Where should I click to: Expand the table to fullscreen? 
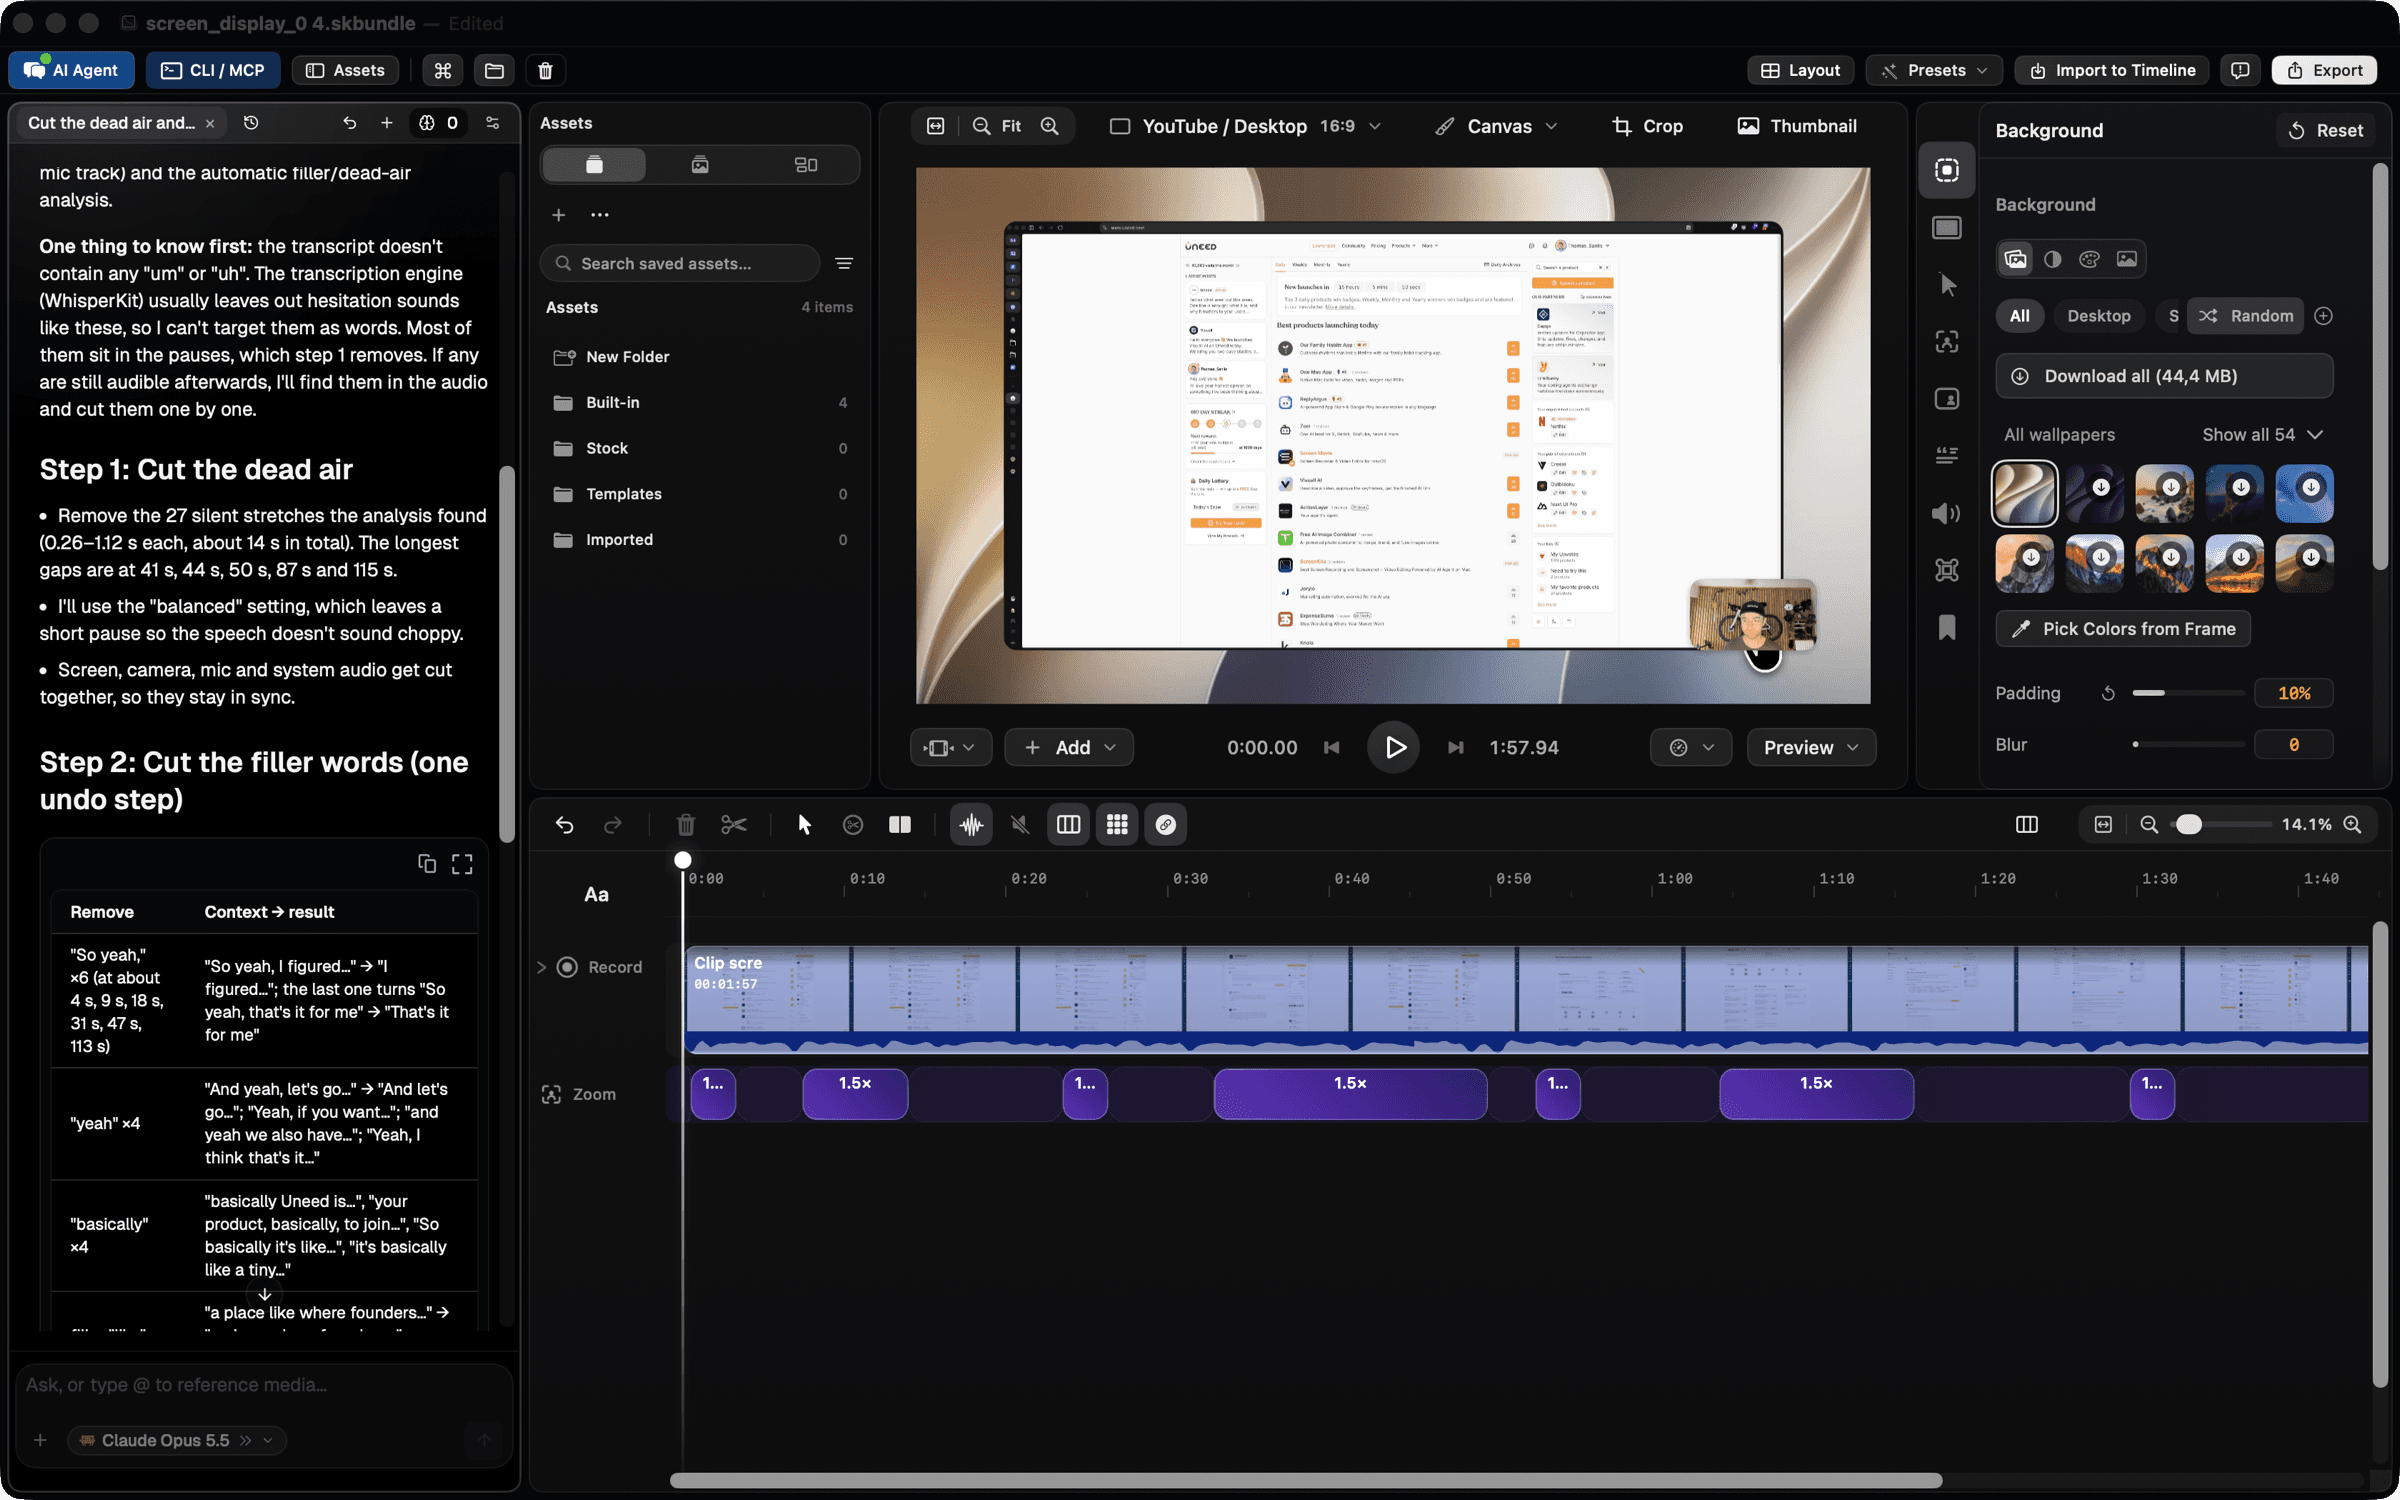[x=462, y=863]
